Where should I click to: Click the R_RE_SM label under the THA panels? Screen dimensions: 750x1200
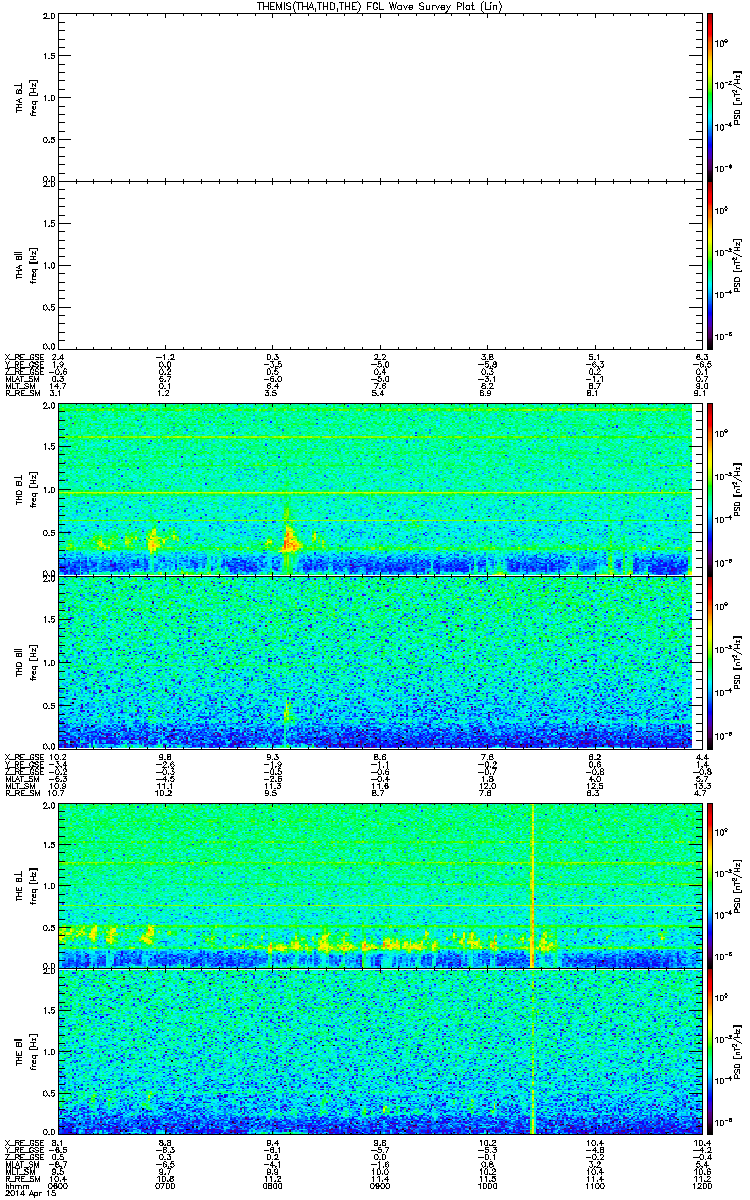coord(22,393)
